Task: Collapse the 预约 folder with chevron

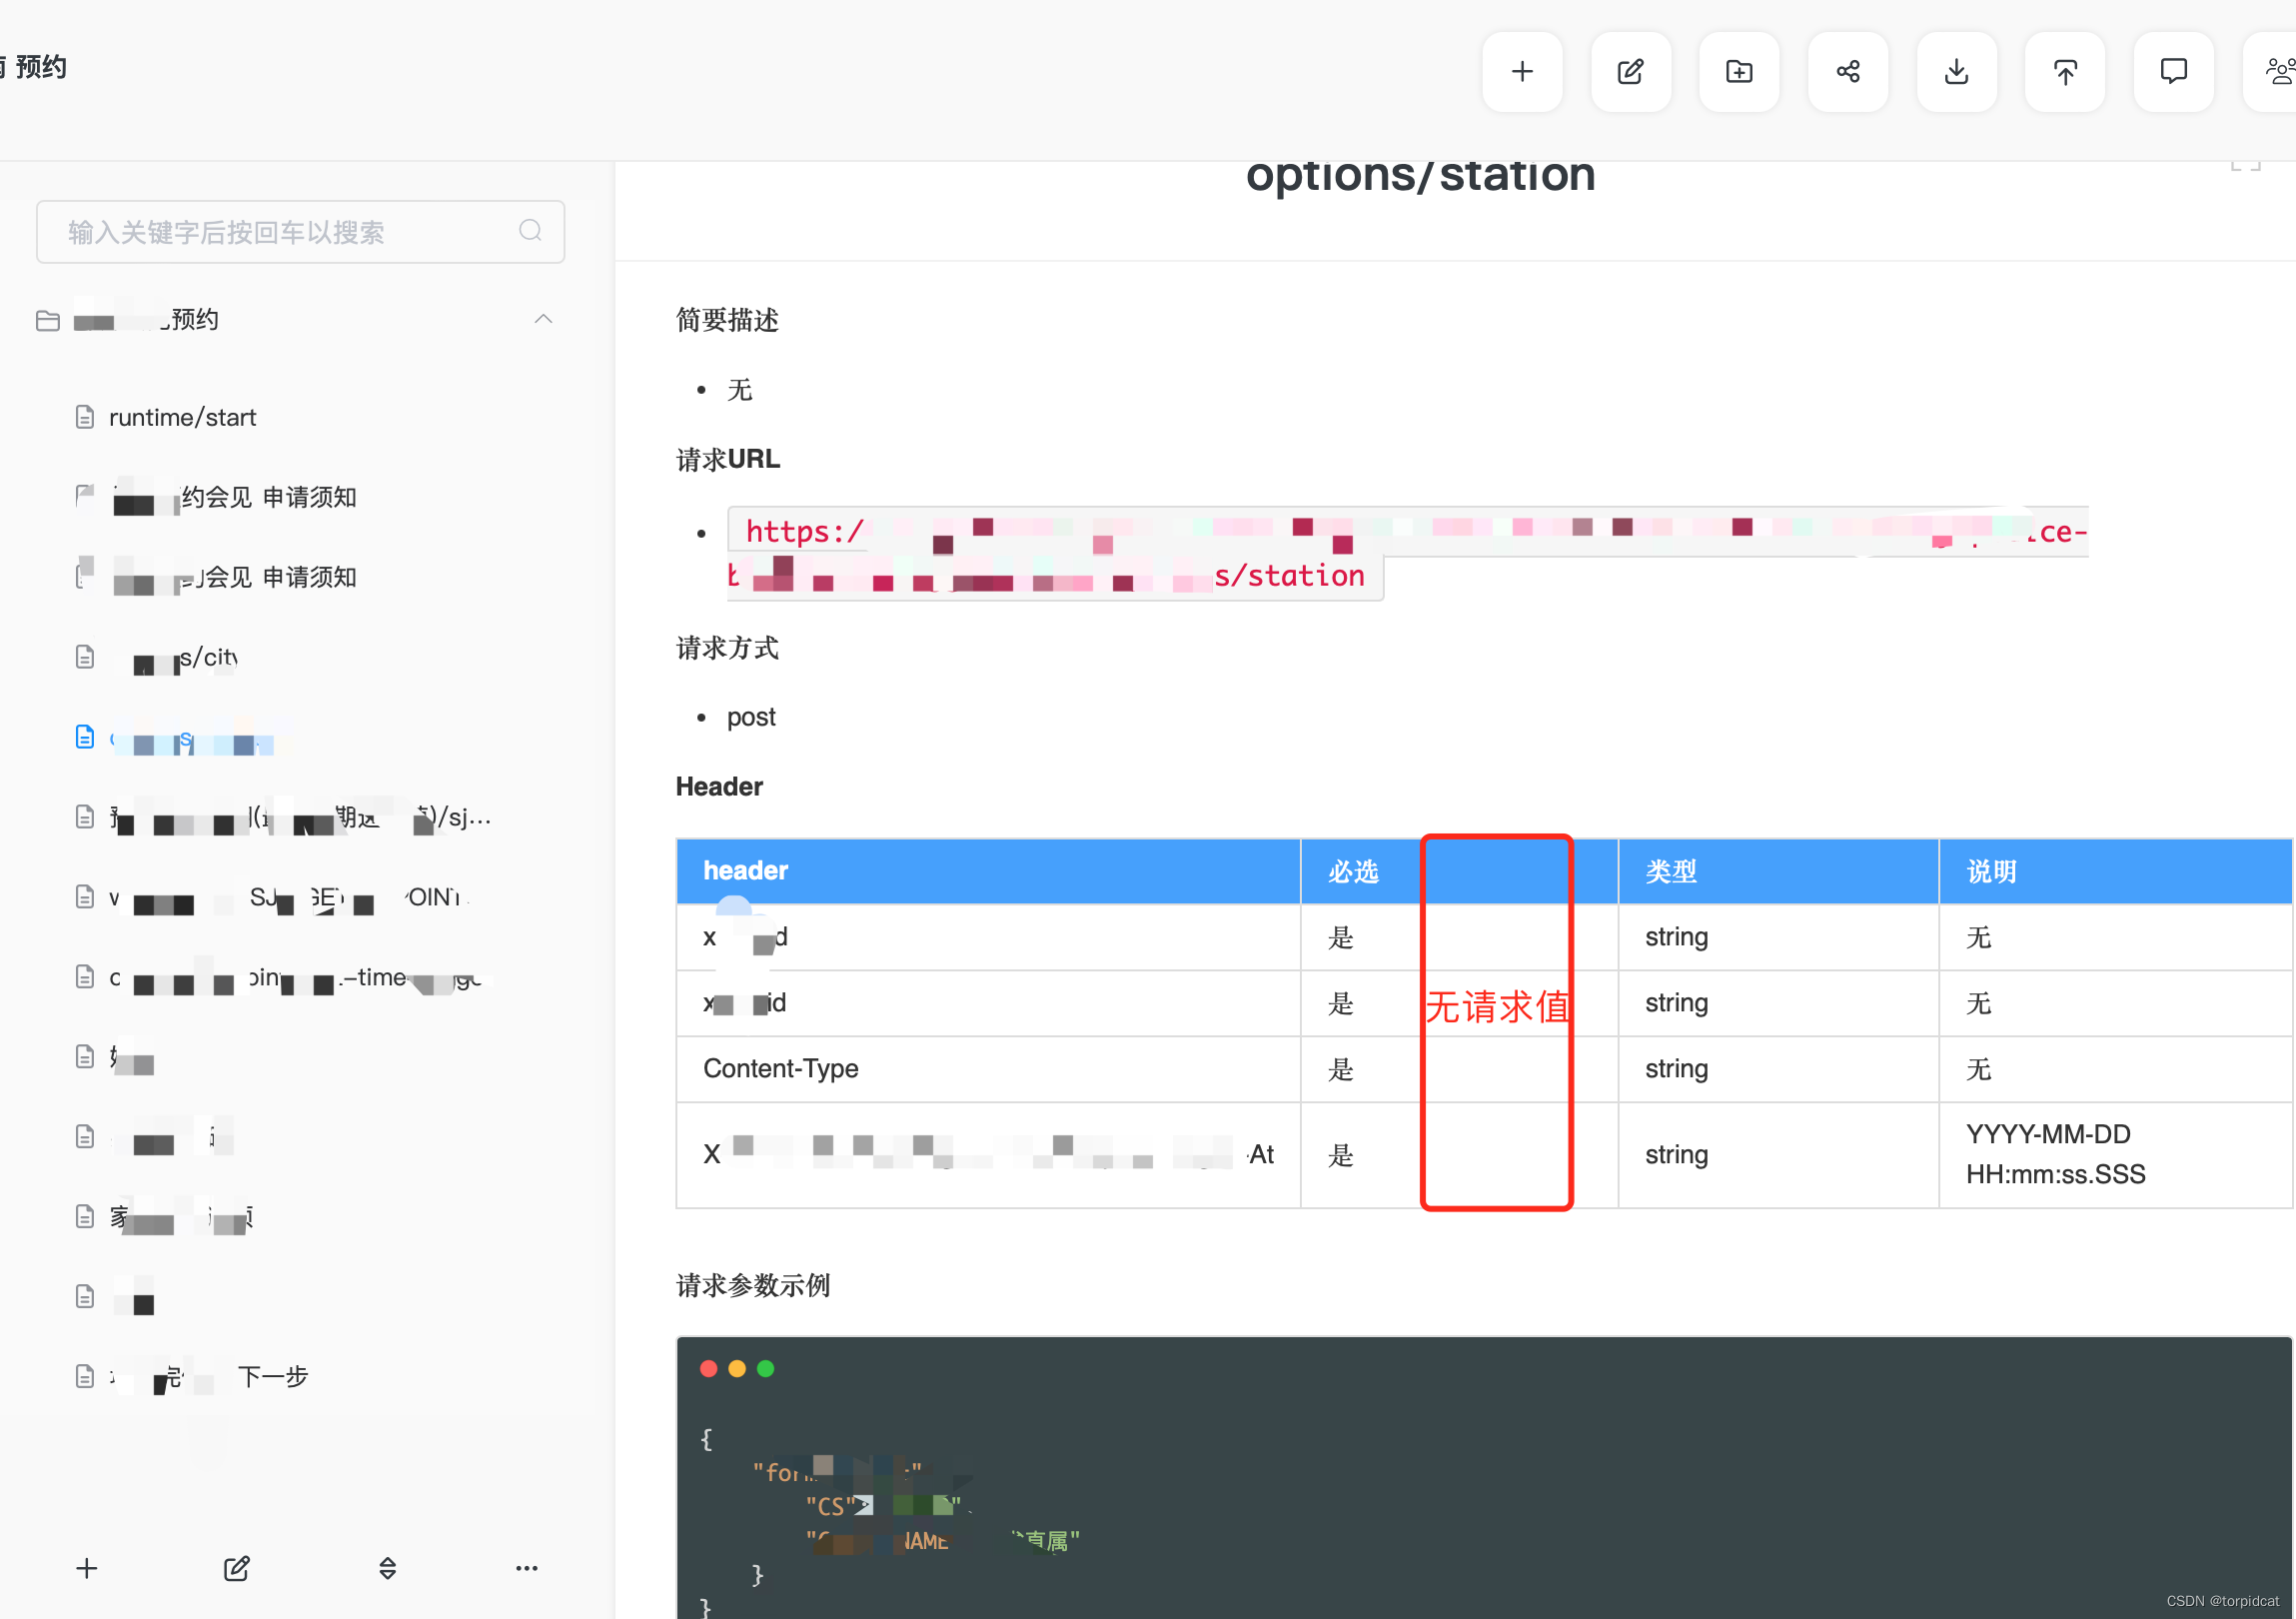Action: click(x=543, y=319)
